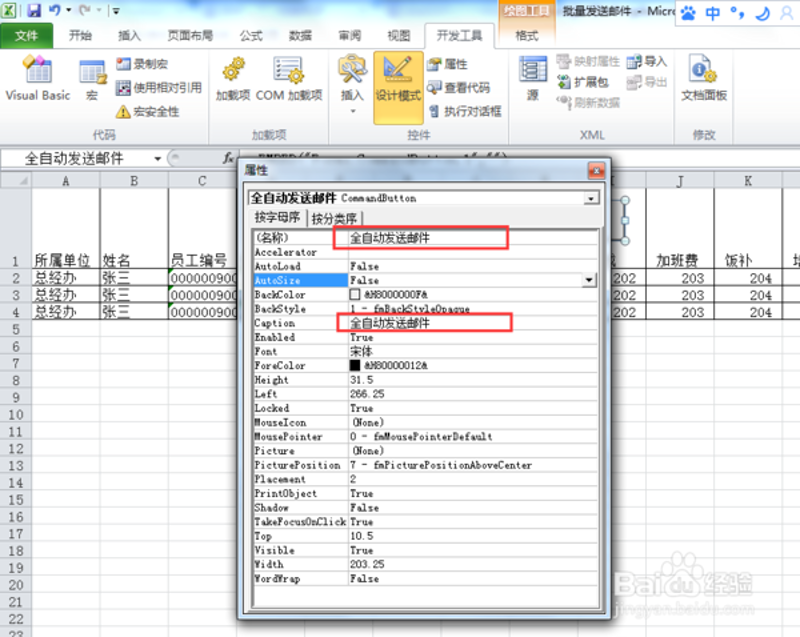Viewport: 800px width, 637px height.
Task: Select the MousePointer property row
Action: click(x=425, y=437)
